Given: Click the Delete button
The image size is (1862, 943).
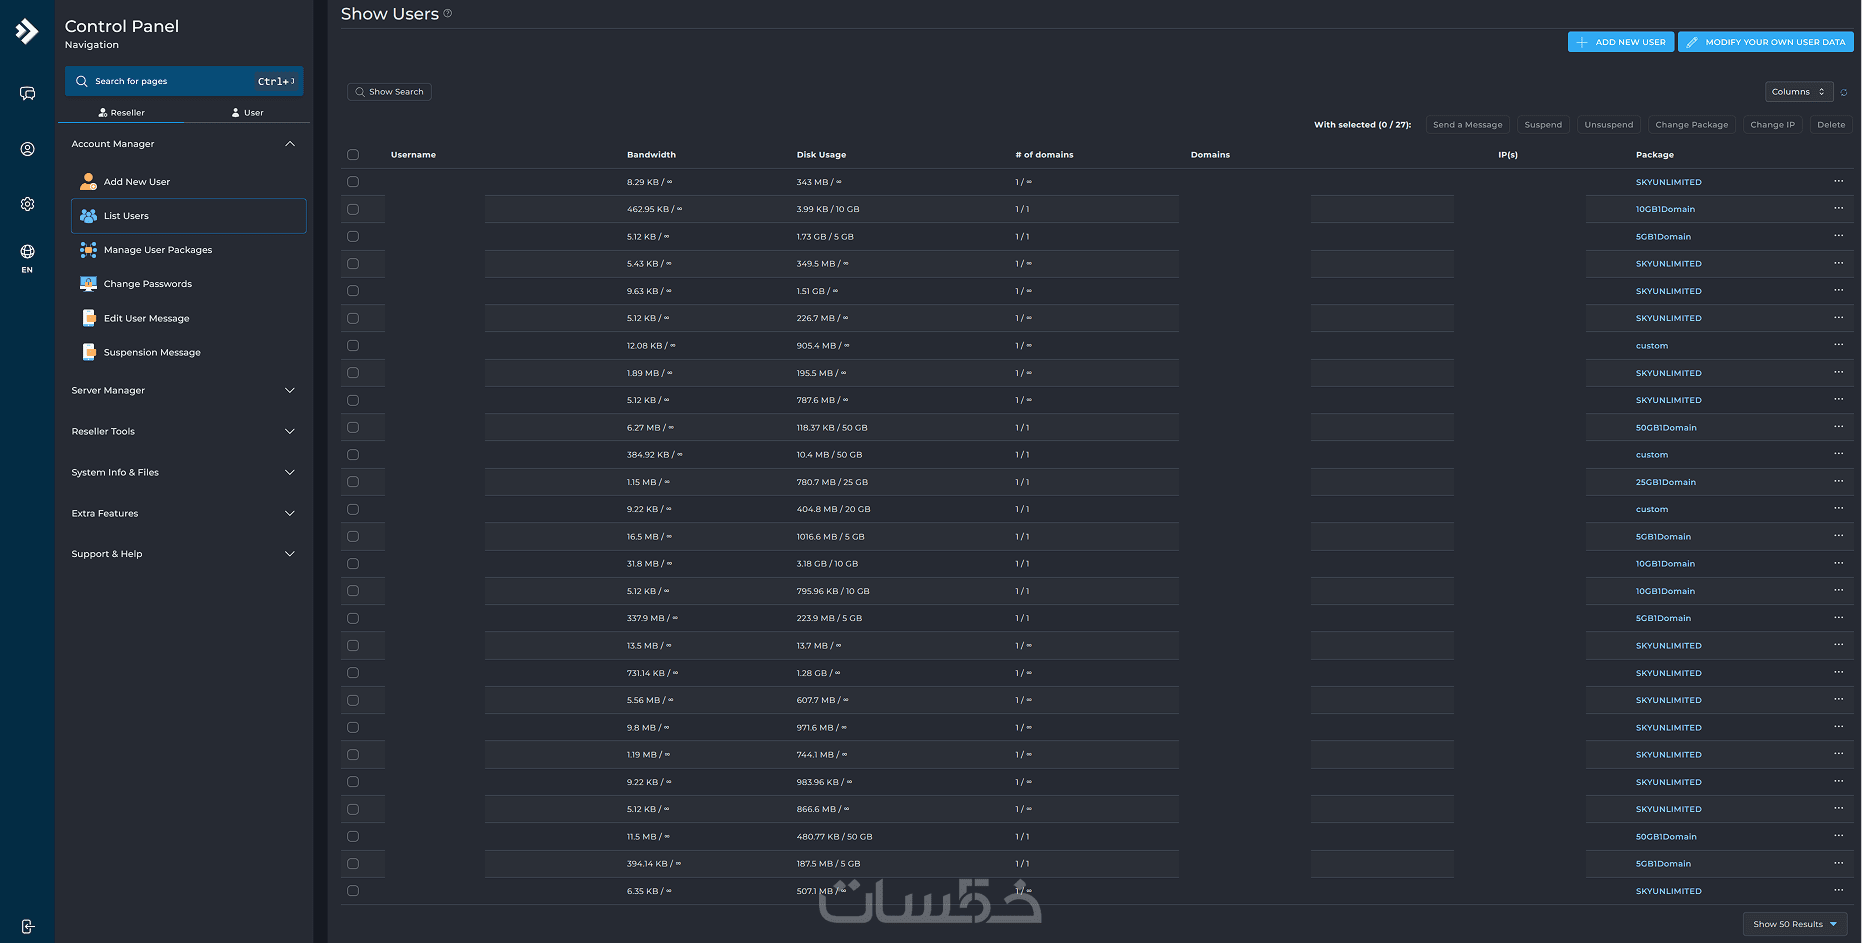Looking at the screenshot, I should [x=1831, y=125].
